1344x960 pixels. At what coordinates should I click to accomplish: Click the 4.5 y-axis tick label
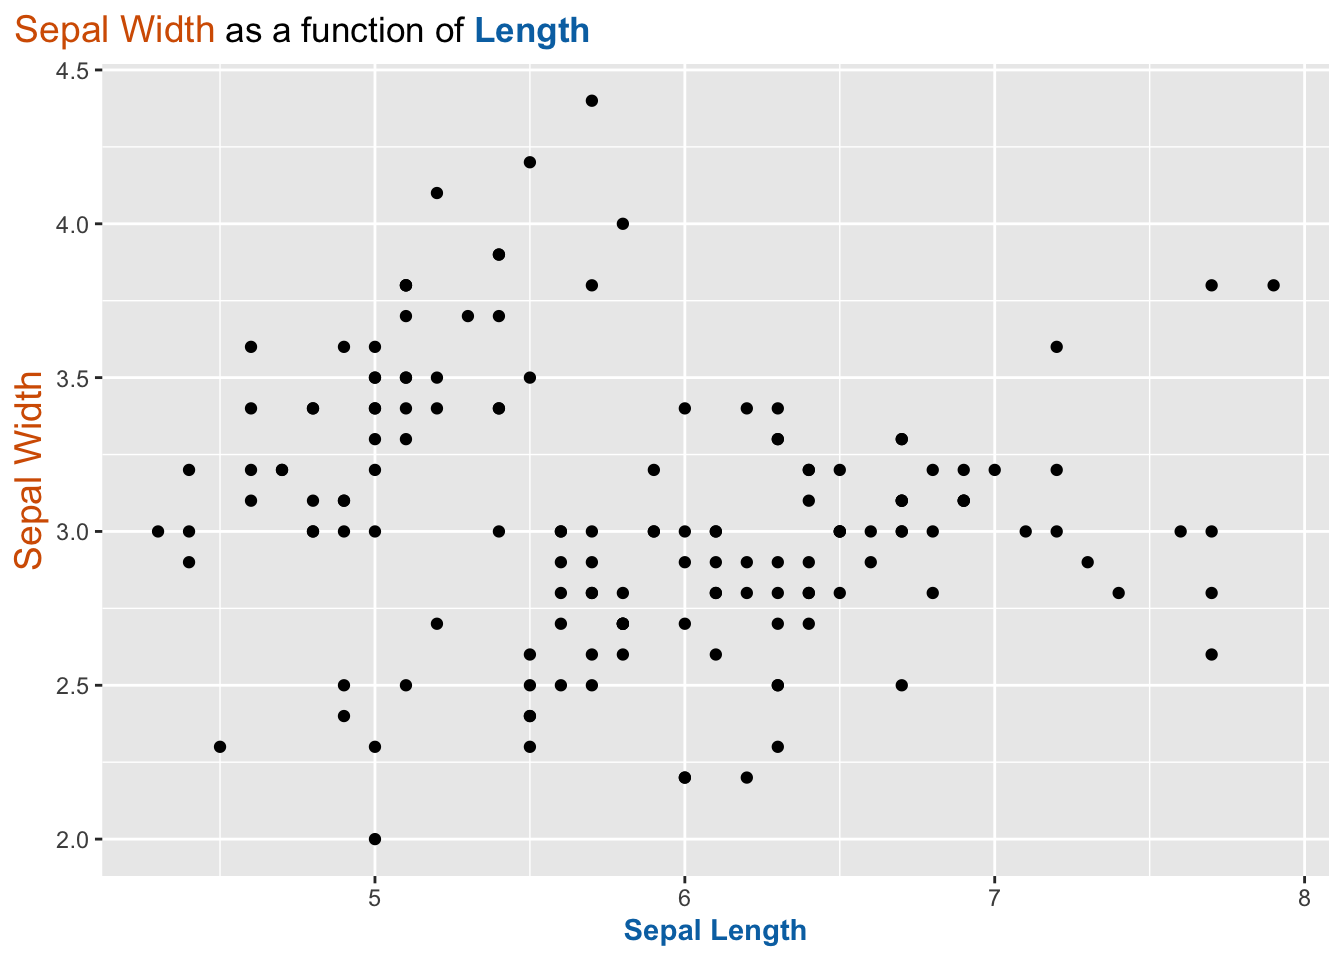point(74,70)
